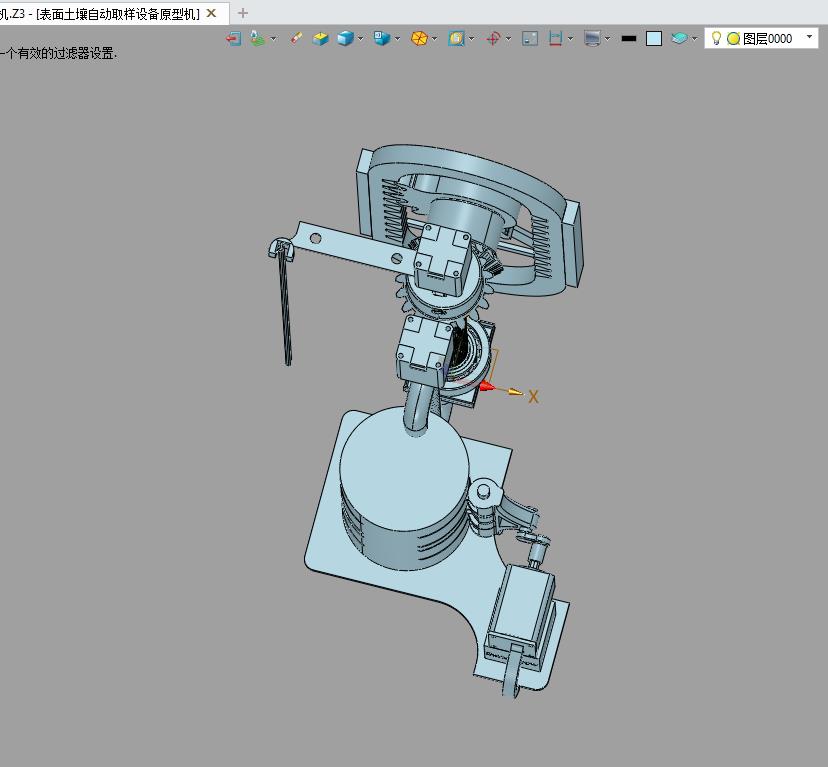The image size is (828, 767).
Task: Click the gray square toggle icon
Action: 530,39
